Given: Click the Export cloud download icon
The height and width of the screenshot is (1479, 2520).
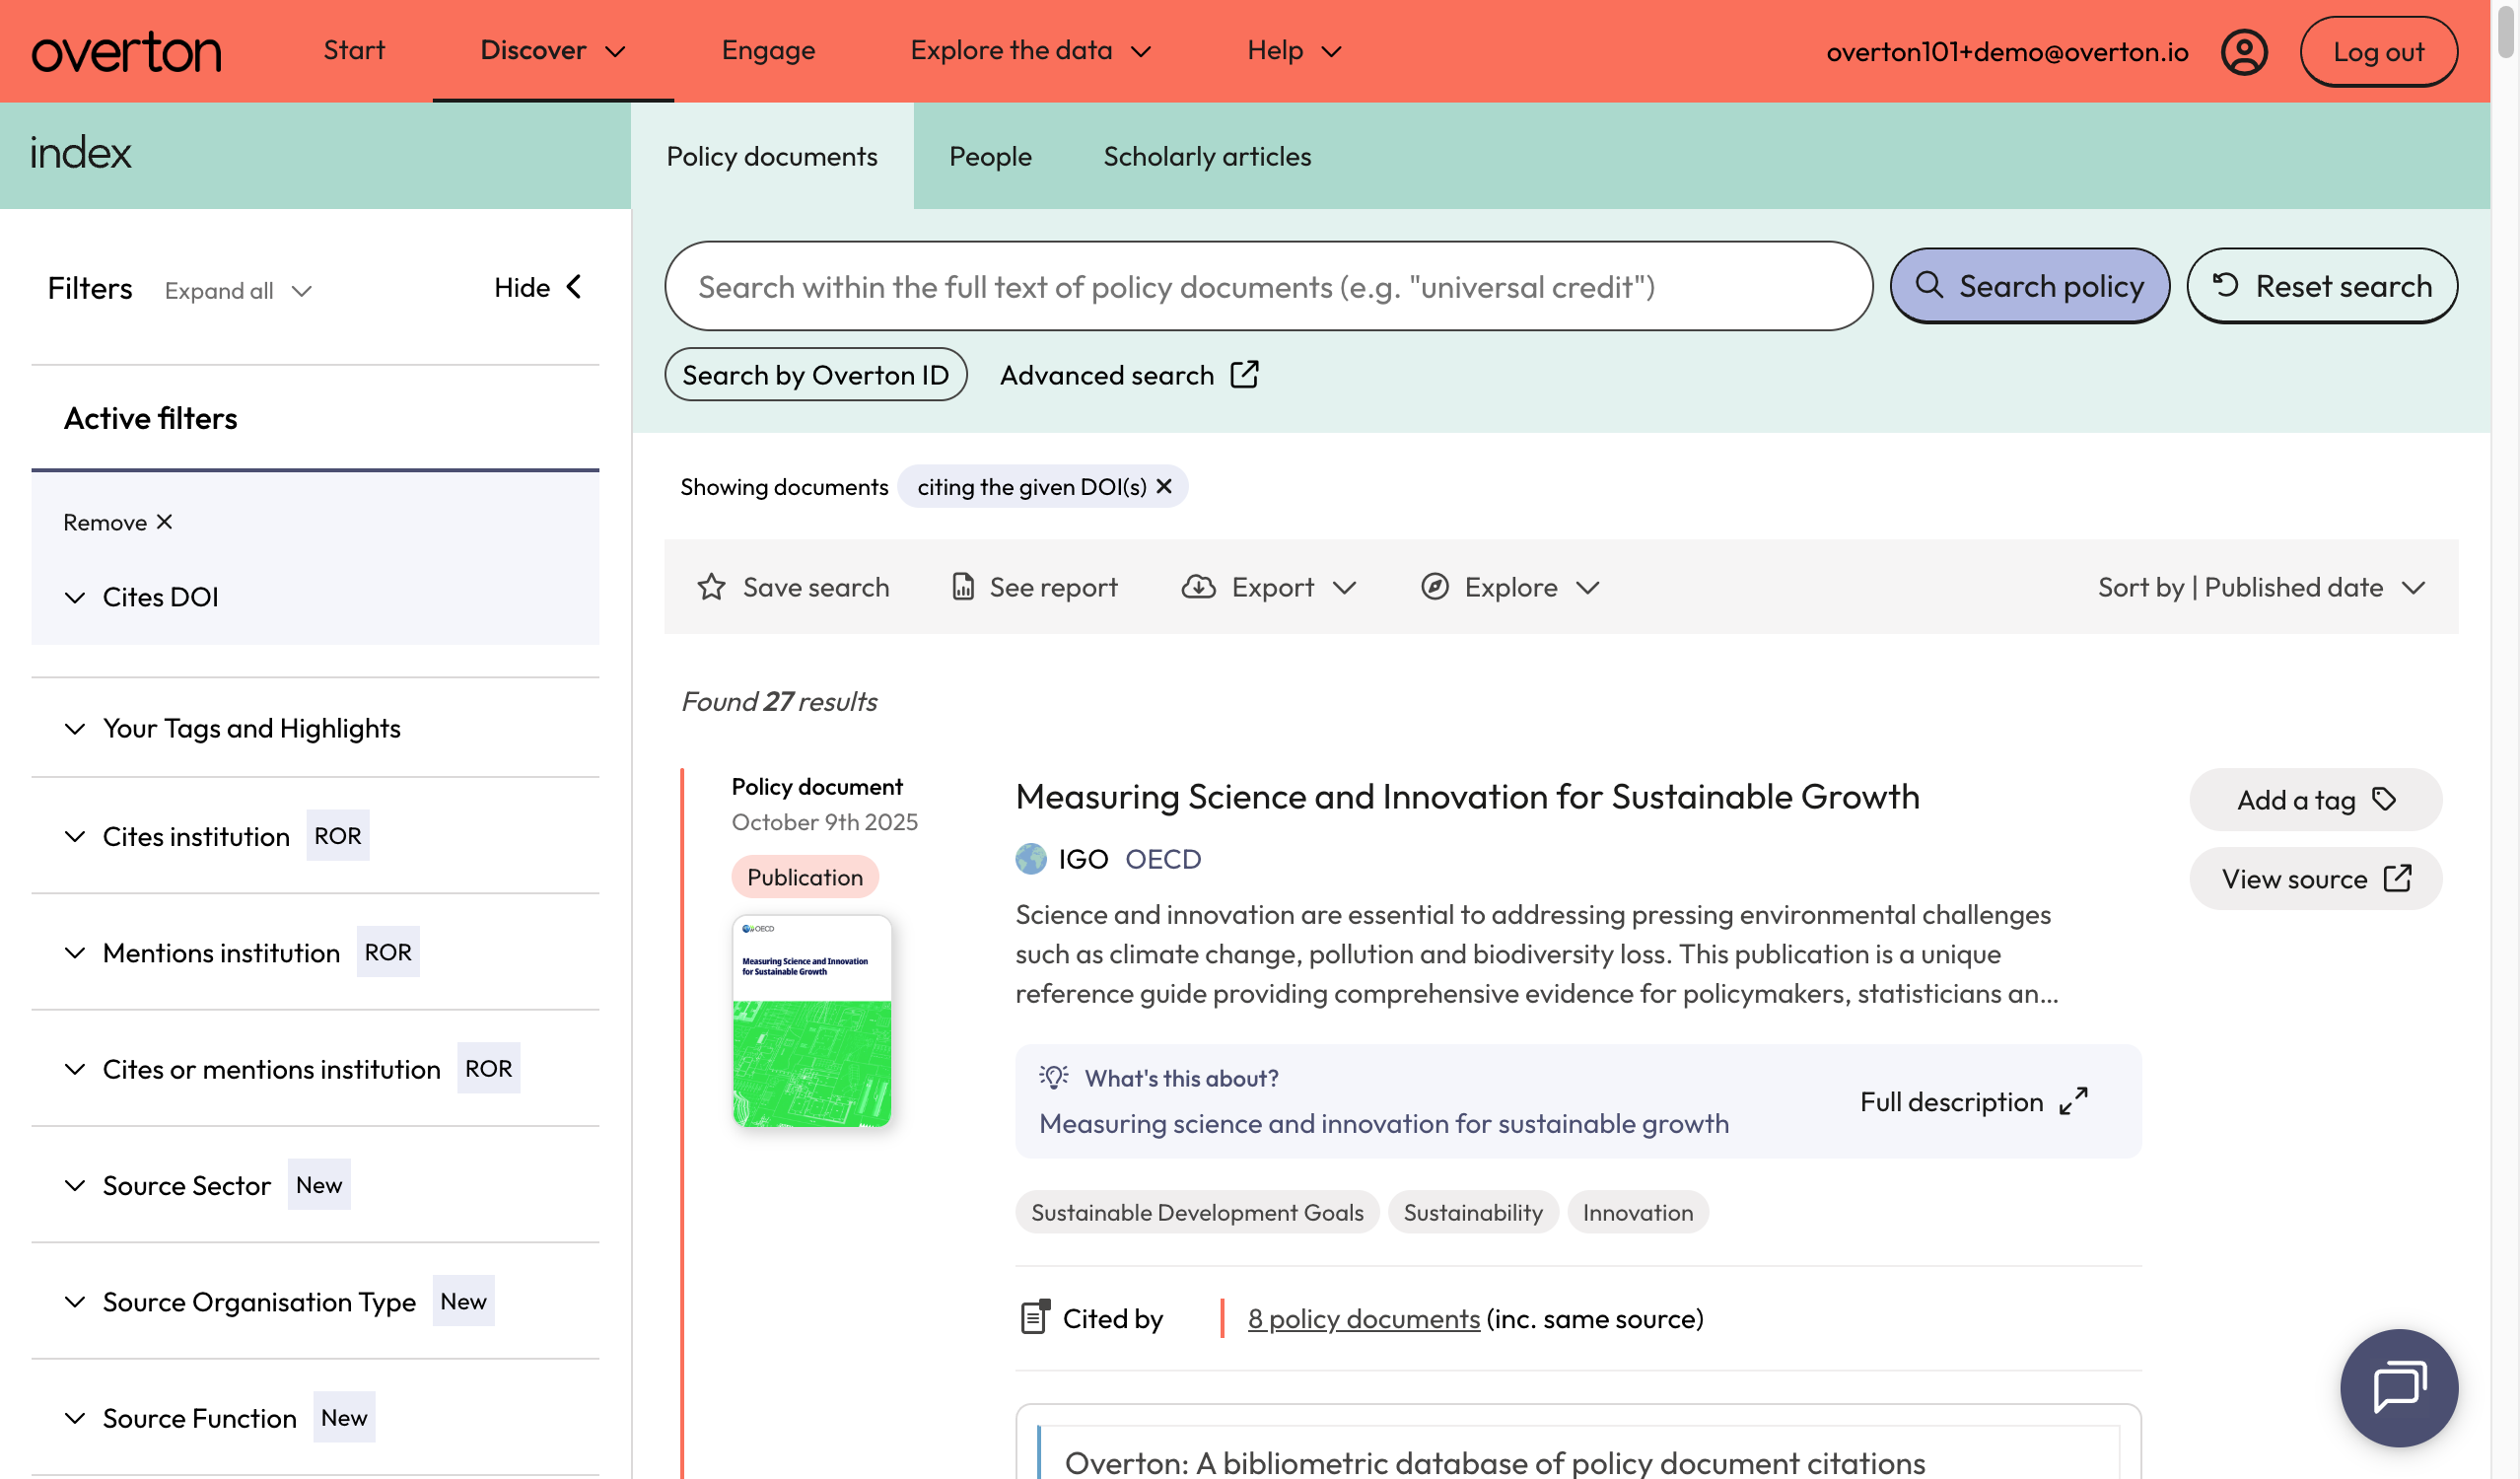Looking at the screenshot, I should [x=1198, y=587].
